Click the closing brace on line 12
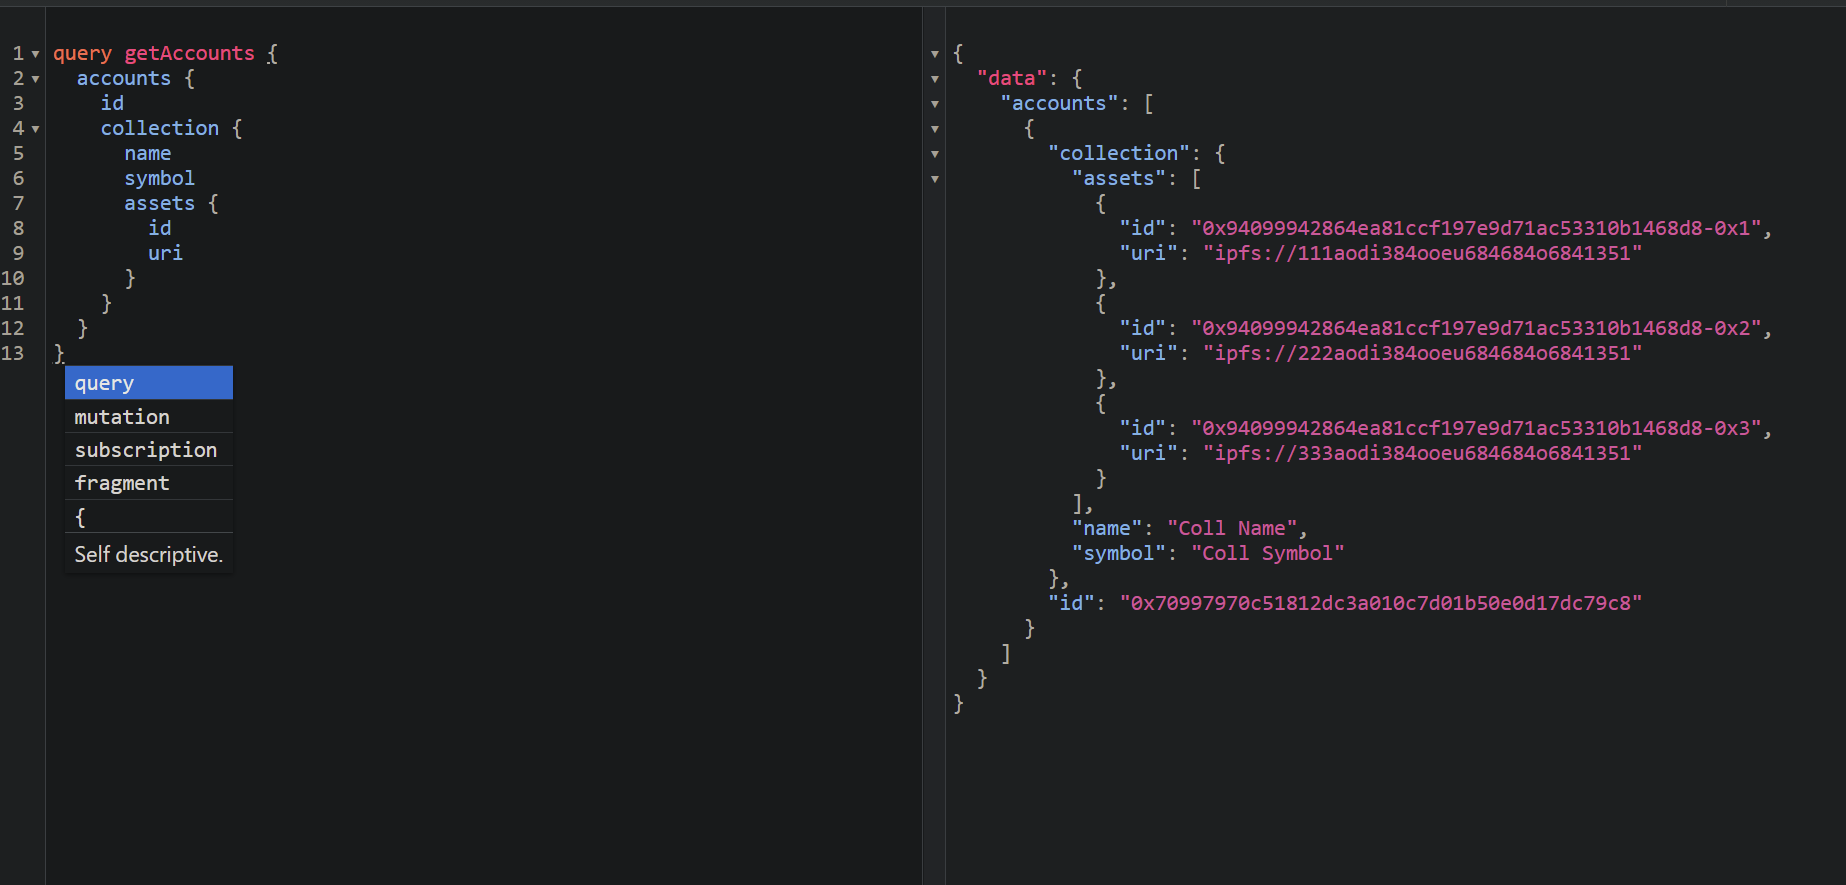The image size is (1846, 885). (x=83, y=328)
